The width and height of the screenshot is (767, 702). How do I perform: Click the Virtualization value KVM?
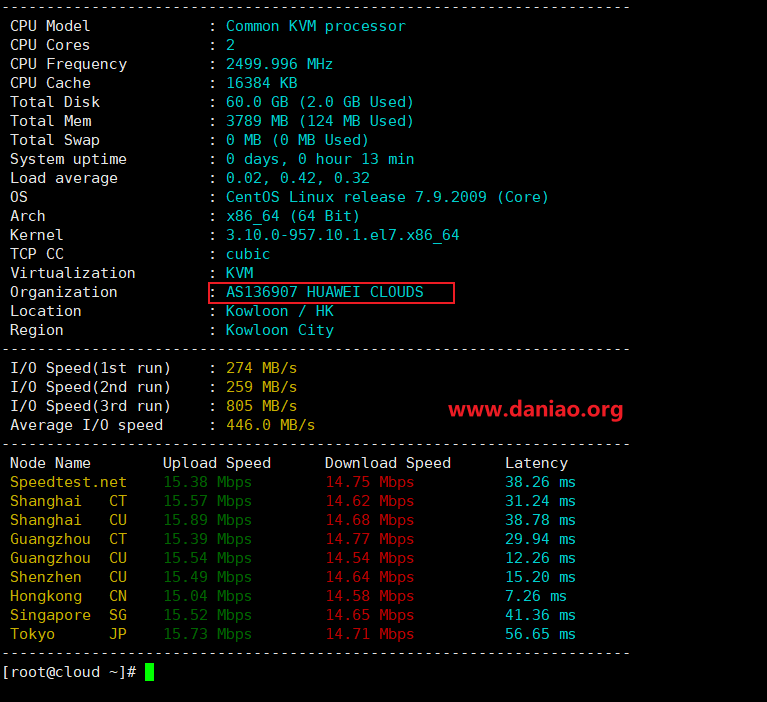click(240, 273)
